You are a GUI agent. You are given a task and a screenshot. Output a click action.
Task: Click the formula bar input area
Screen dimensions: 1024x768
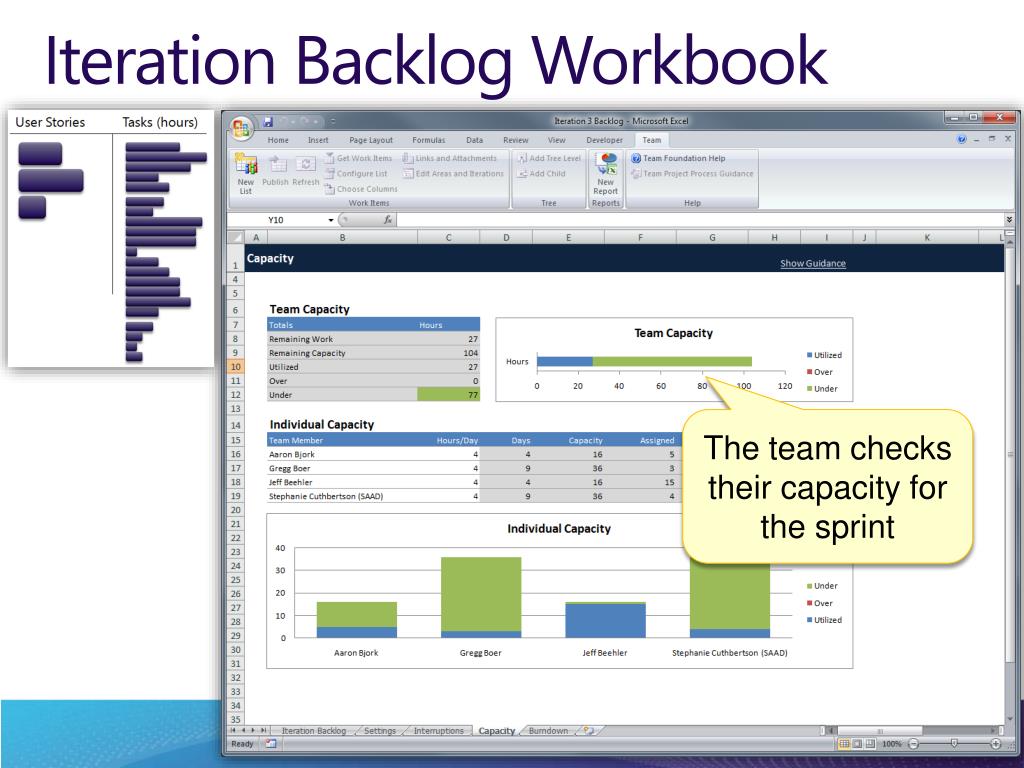tap(699, 220)
